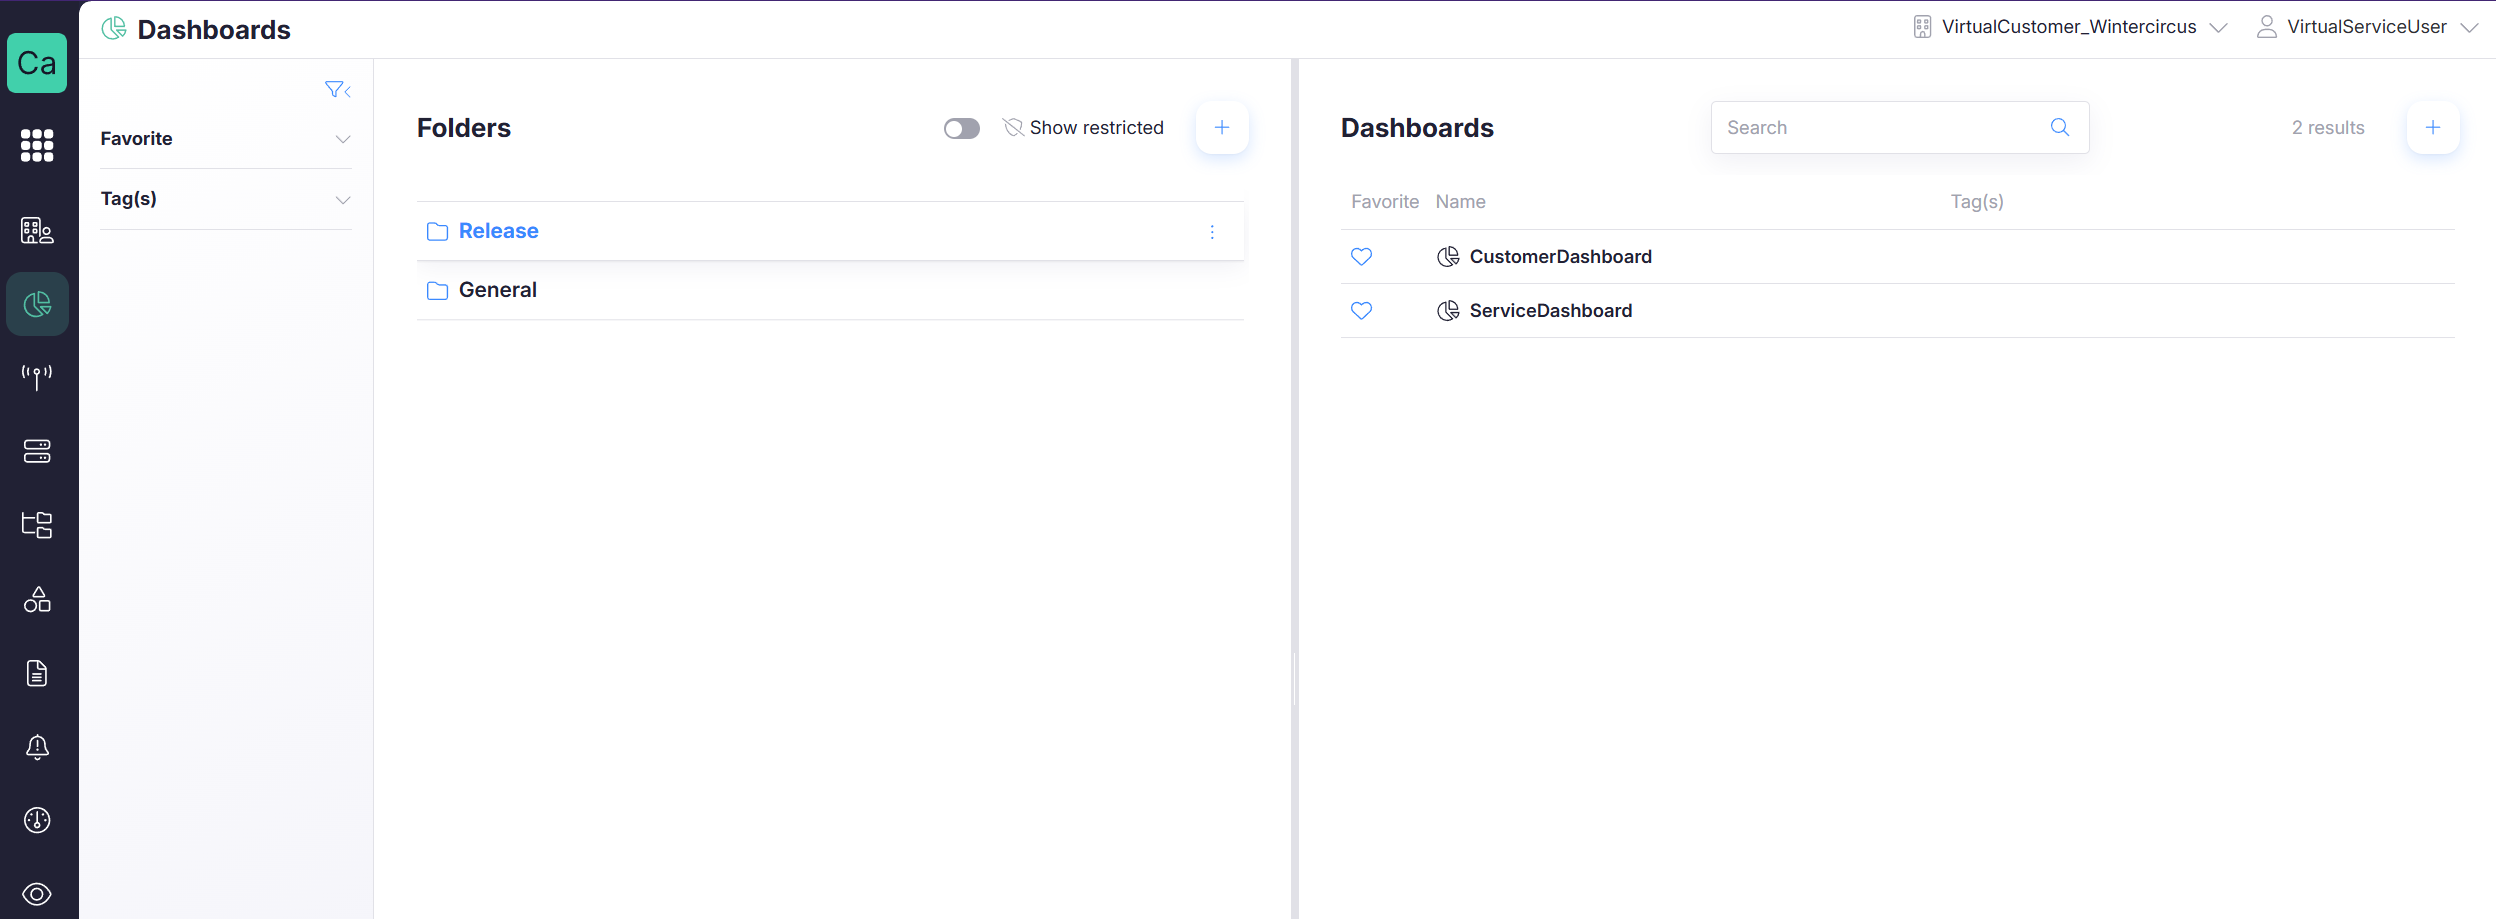This screenshot has height=919, width=2496.
Task: Sort by the Name column header
Action: coord(1460,202)
